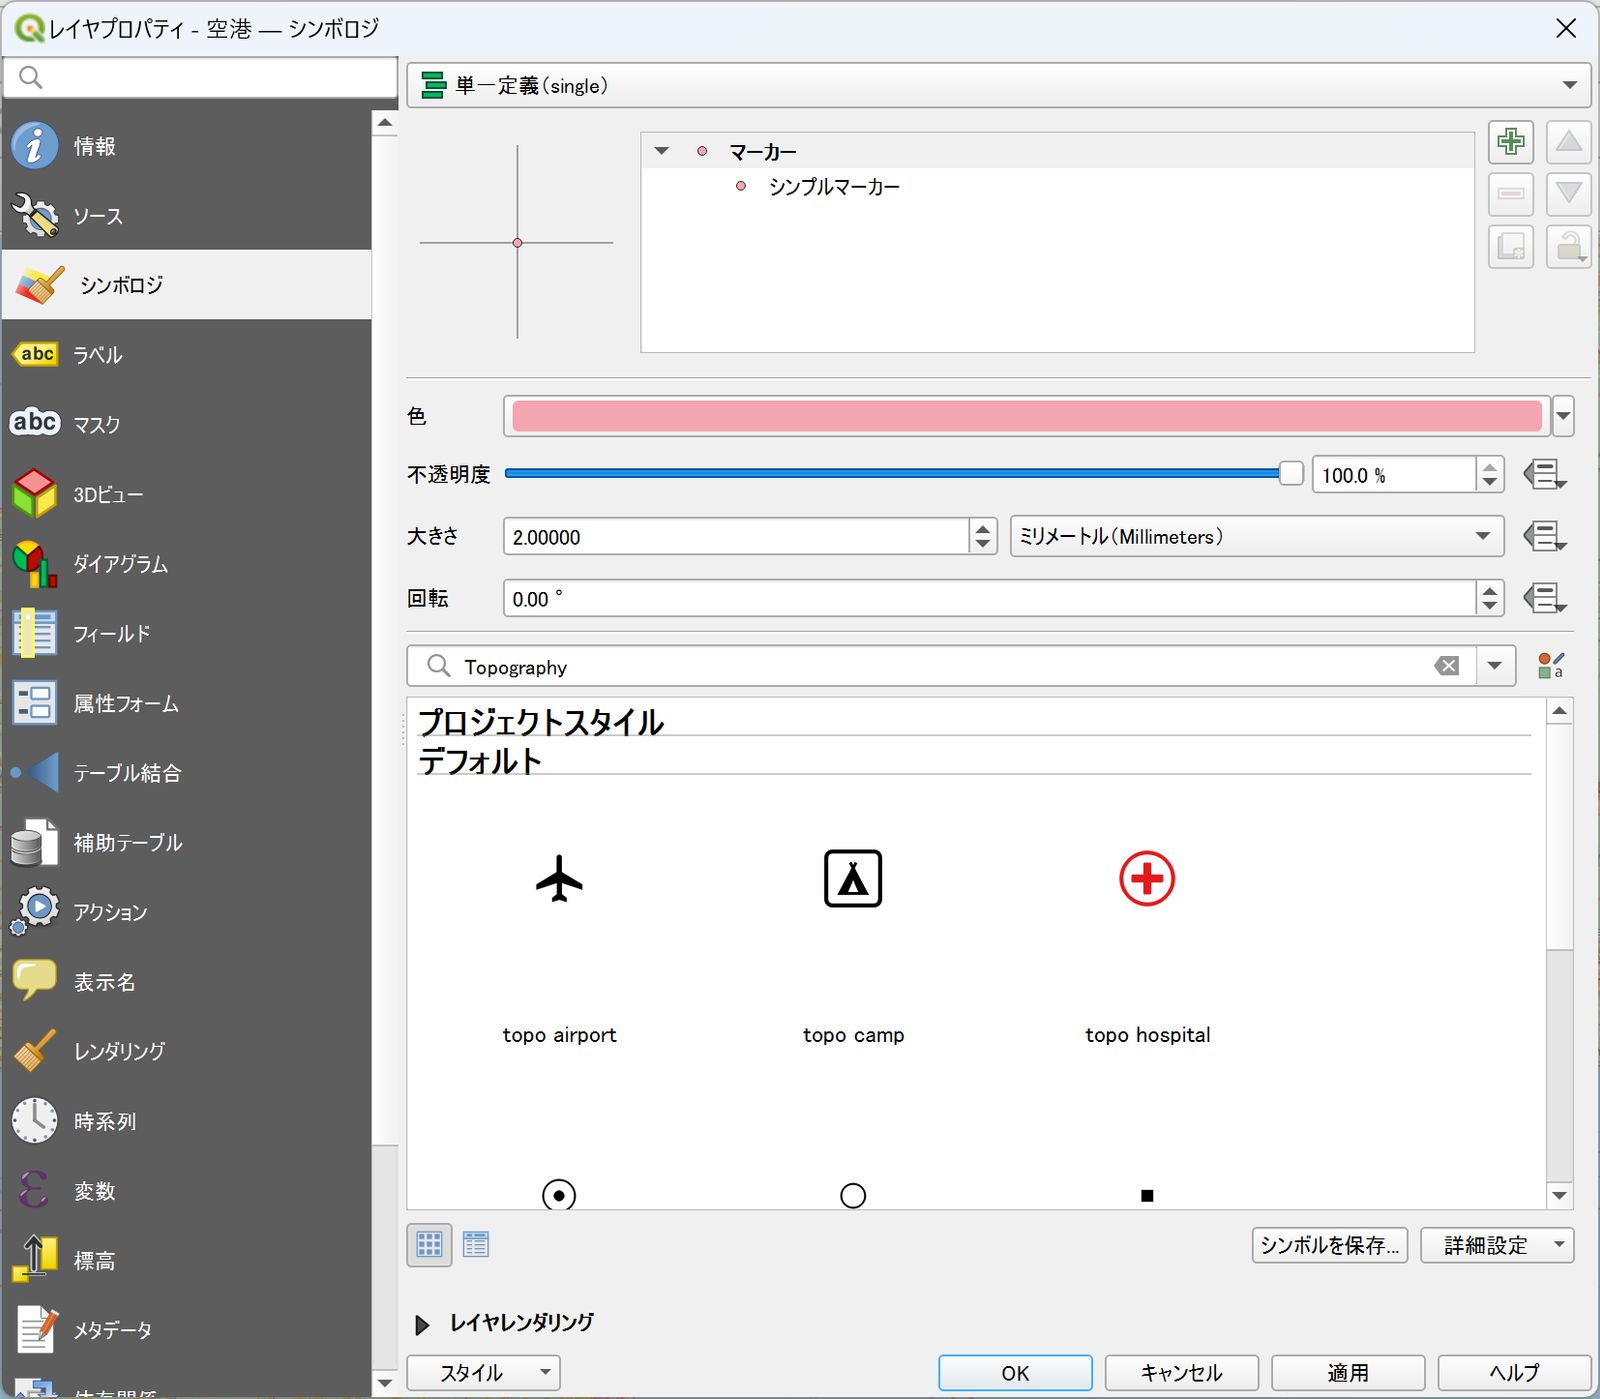Open the スタイル dropdown button

(x=483, y=1373)
